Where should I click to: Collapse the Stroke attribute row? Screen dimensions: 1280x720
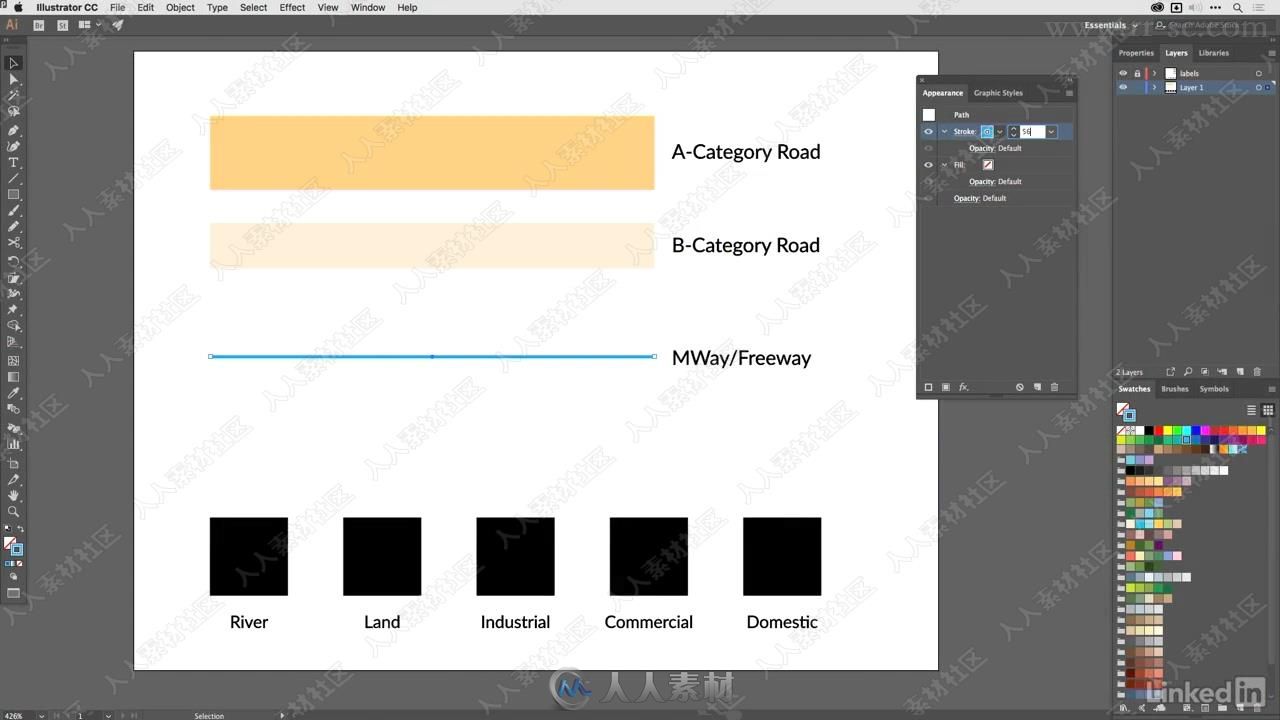pos(944,131)
